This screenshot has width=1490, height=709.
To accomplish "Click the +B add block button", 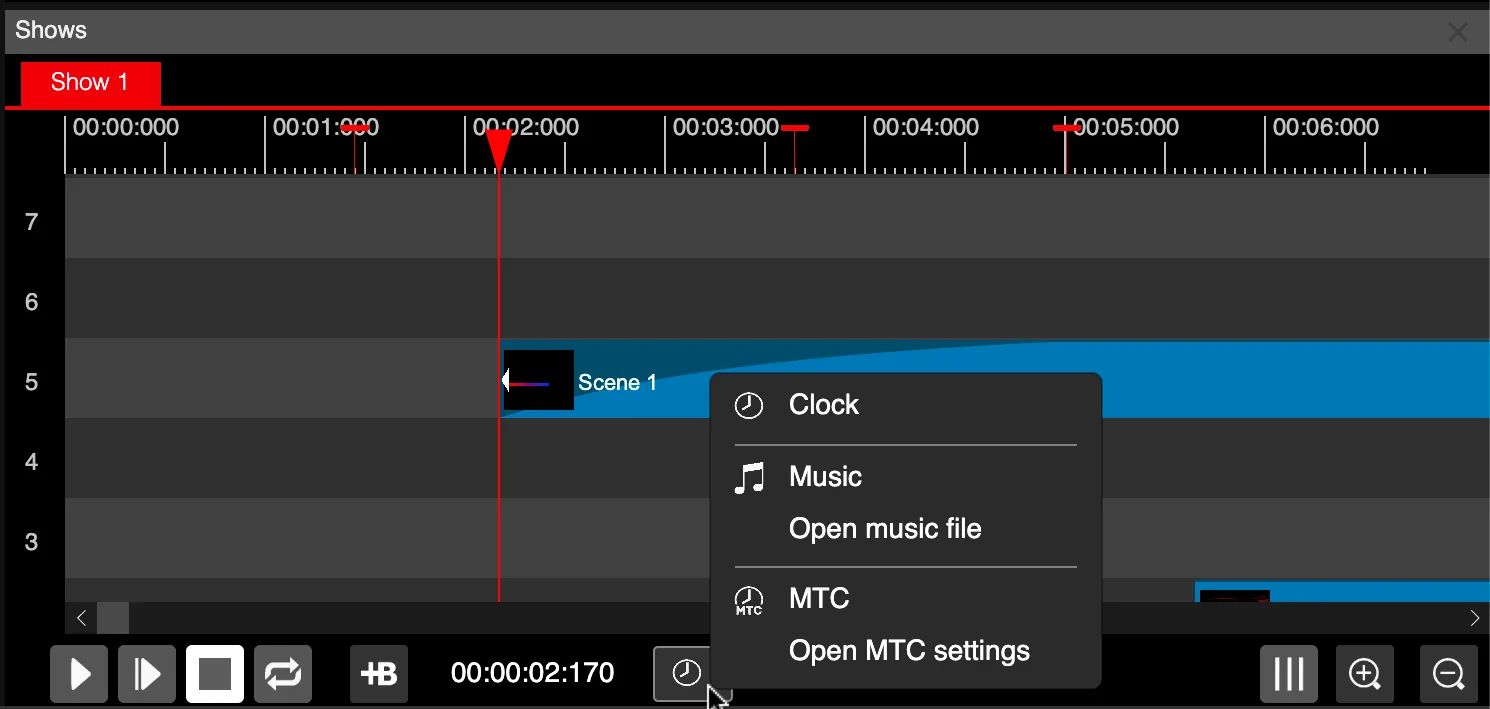I will (x=379, y=674).
